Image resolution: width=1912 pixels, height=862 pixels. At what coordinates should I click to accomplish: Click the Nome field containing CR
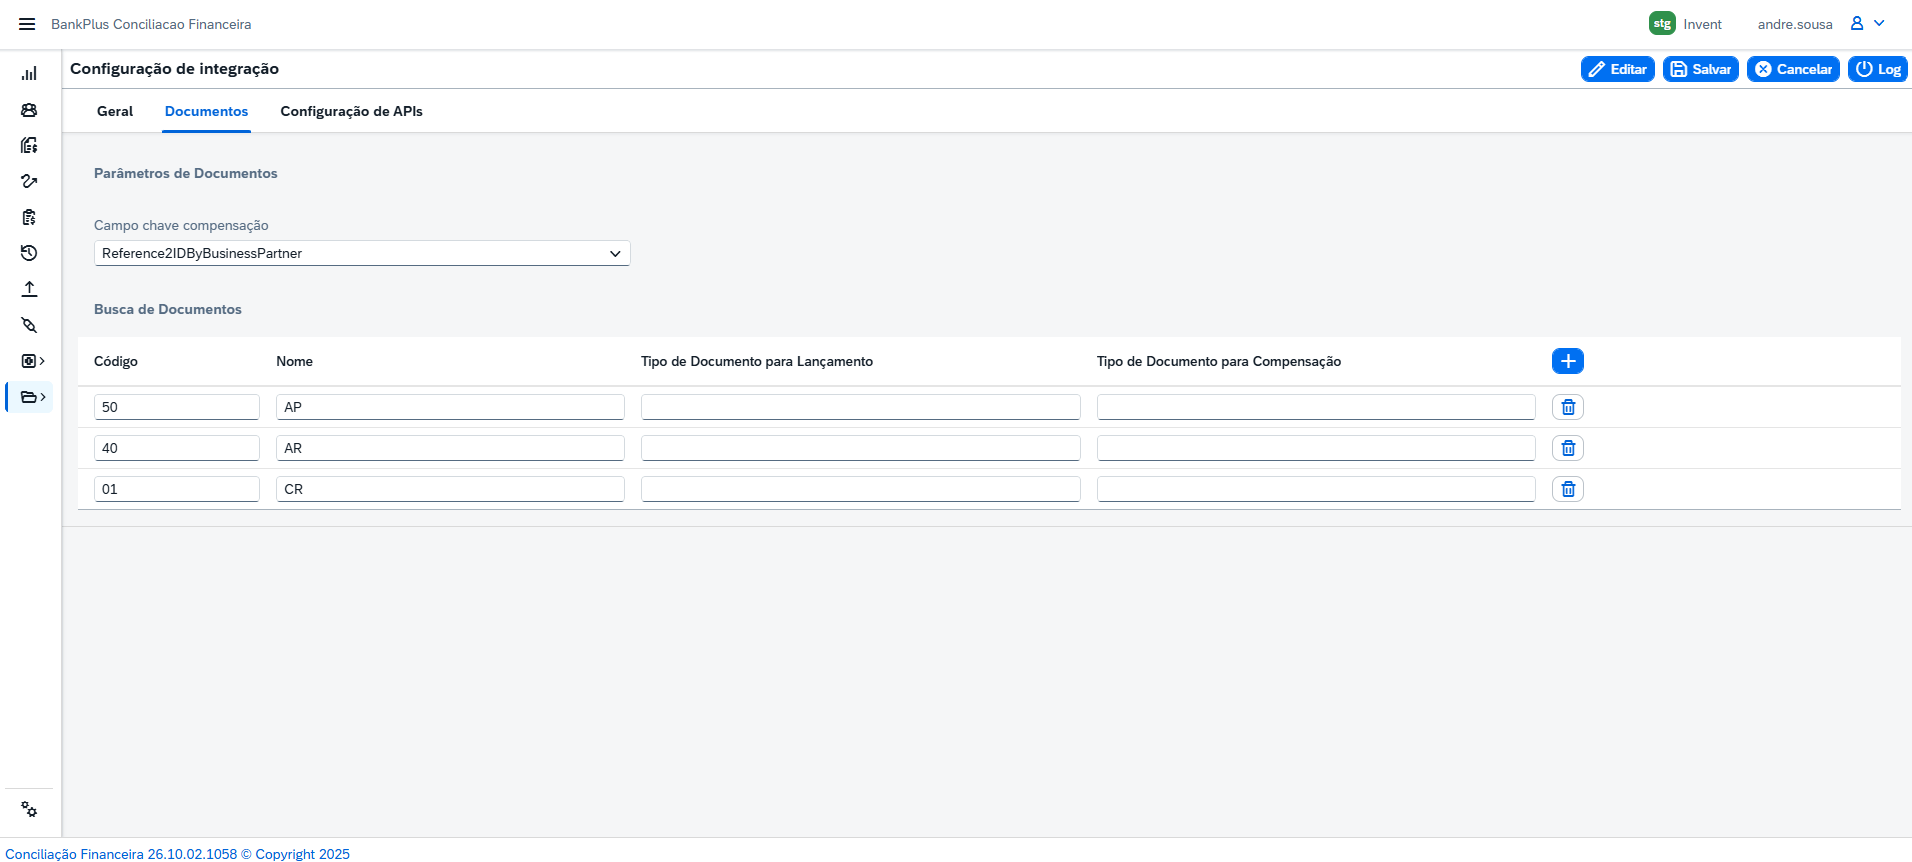[451, 489]
